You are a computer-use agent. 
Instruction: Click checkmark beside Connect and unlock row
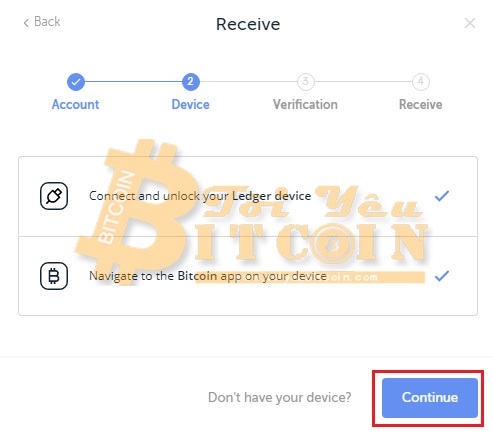tap(442, 196)
